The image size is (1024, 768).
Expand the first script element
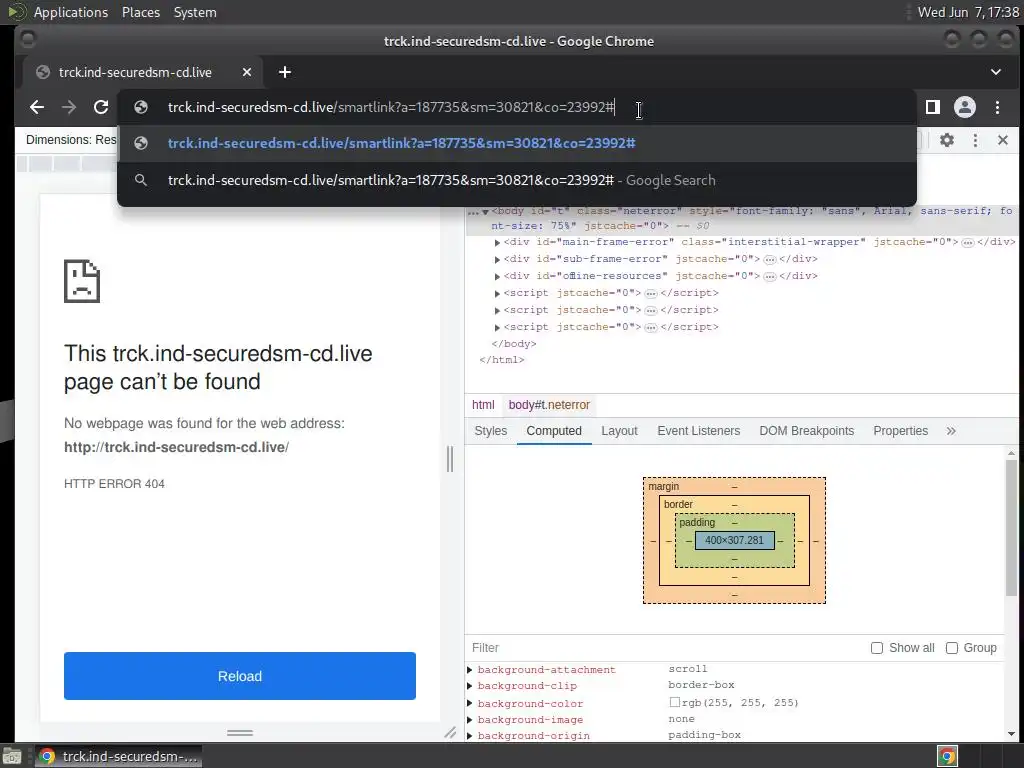coord(498,293)
